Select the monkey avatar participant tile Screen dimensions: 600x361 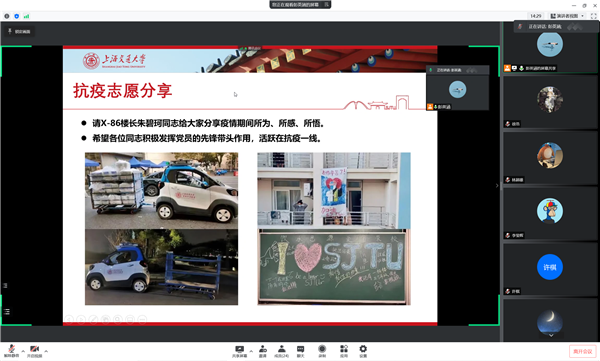550,213
